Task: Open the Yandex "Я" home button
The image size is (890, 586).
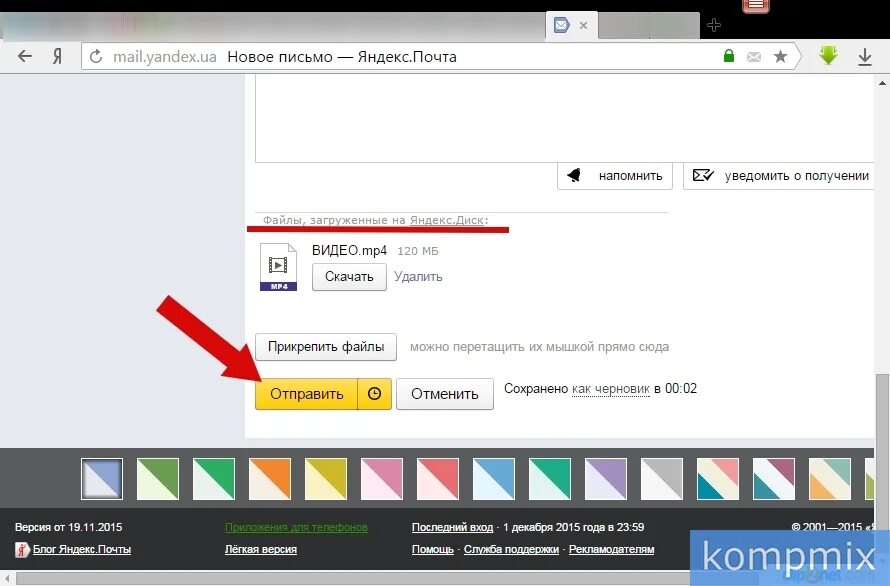Action: tap(57, 56)
